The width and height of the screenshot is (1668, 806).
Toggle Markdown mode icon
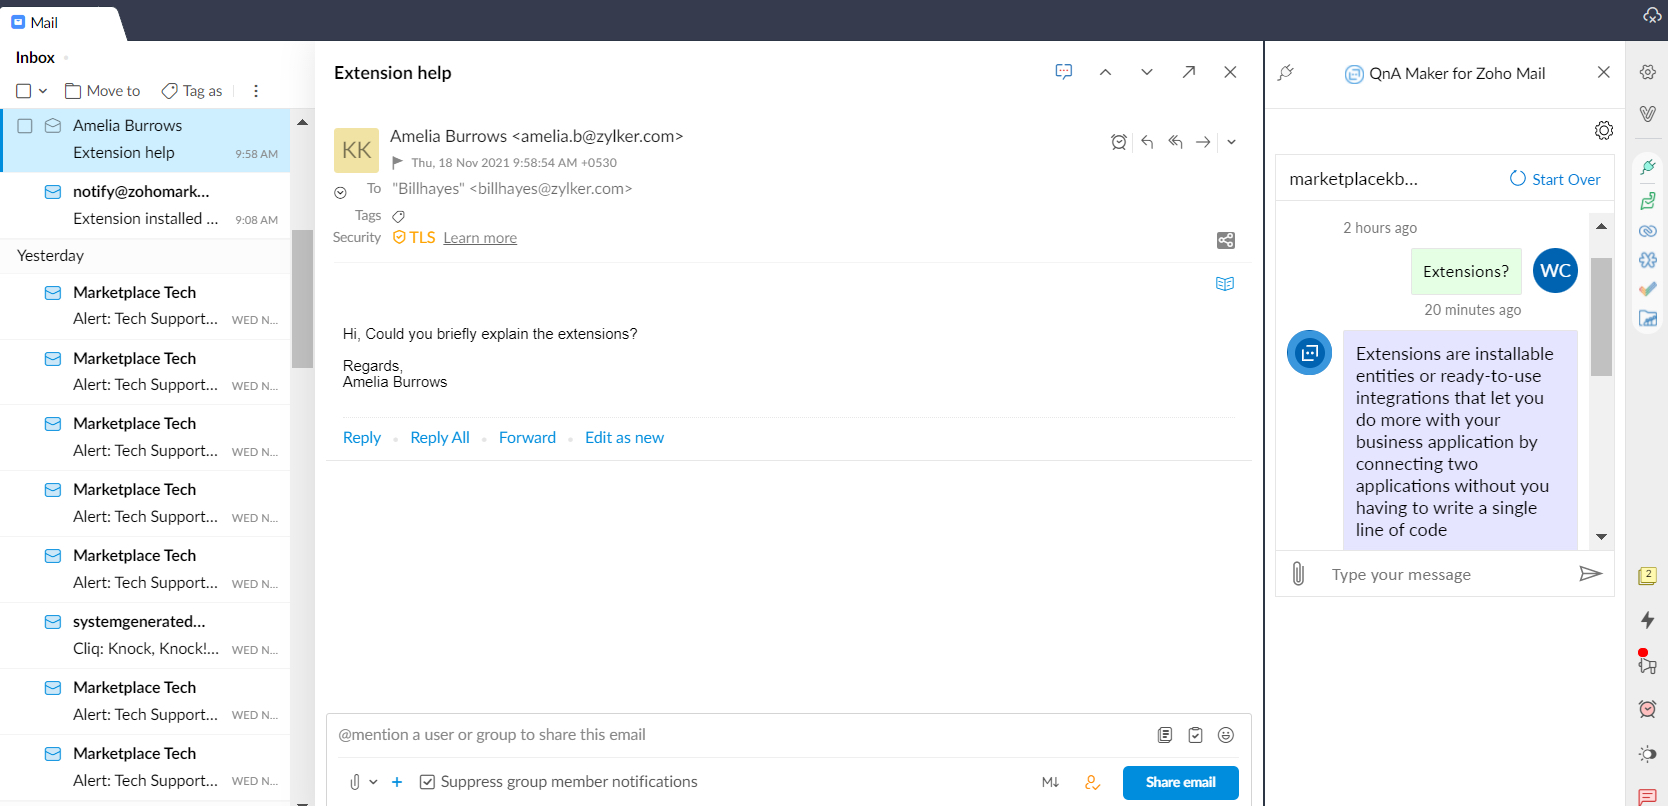(1050, 782)
